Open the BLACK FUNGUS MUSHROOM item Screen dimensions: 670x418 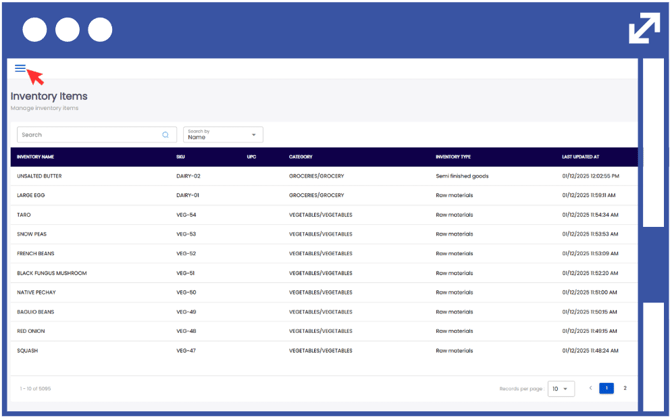pyautogui.click(x=52, y=273)
